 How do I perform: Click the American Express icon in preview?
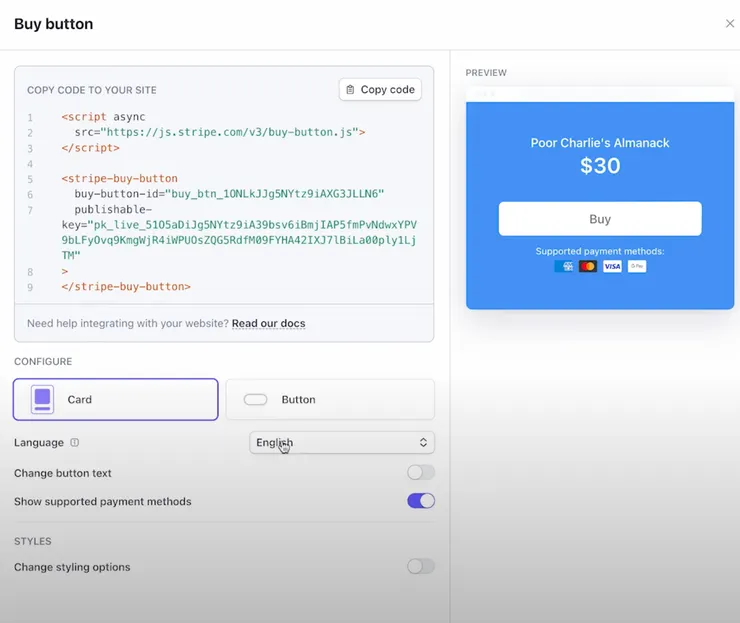pos(563,266)
